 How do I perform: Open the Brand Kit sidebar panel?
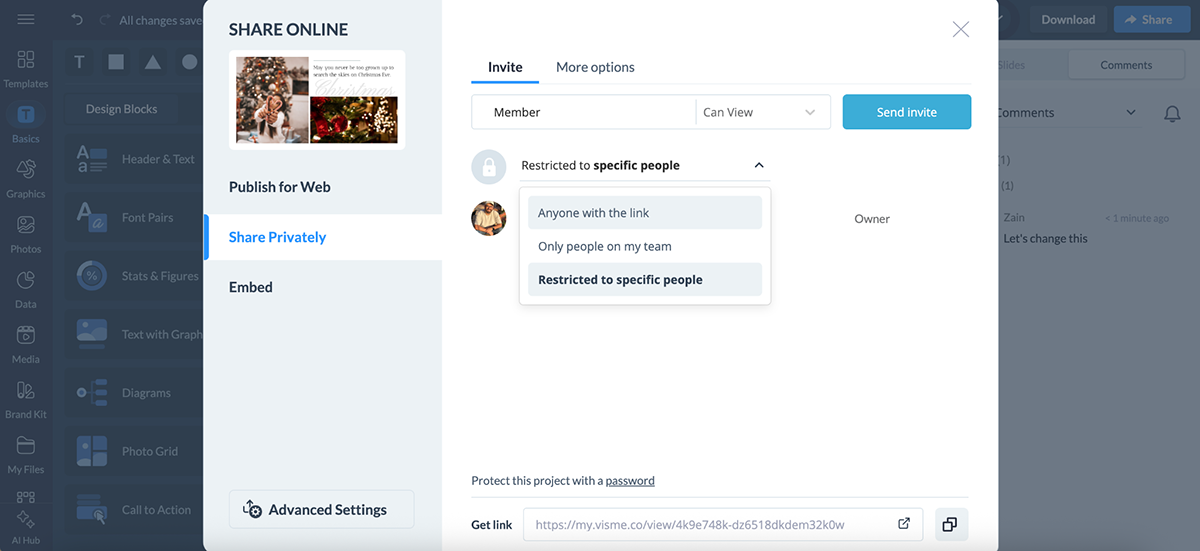click(x=26, y=398)
